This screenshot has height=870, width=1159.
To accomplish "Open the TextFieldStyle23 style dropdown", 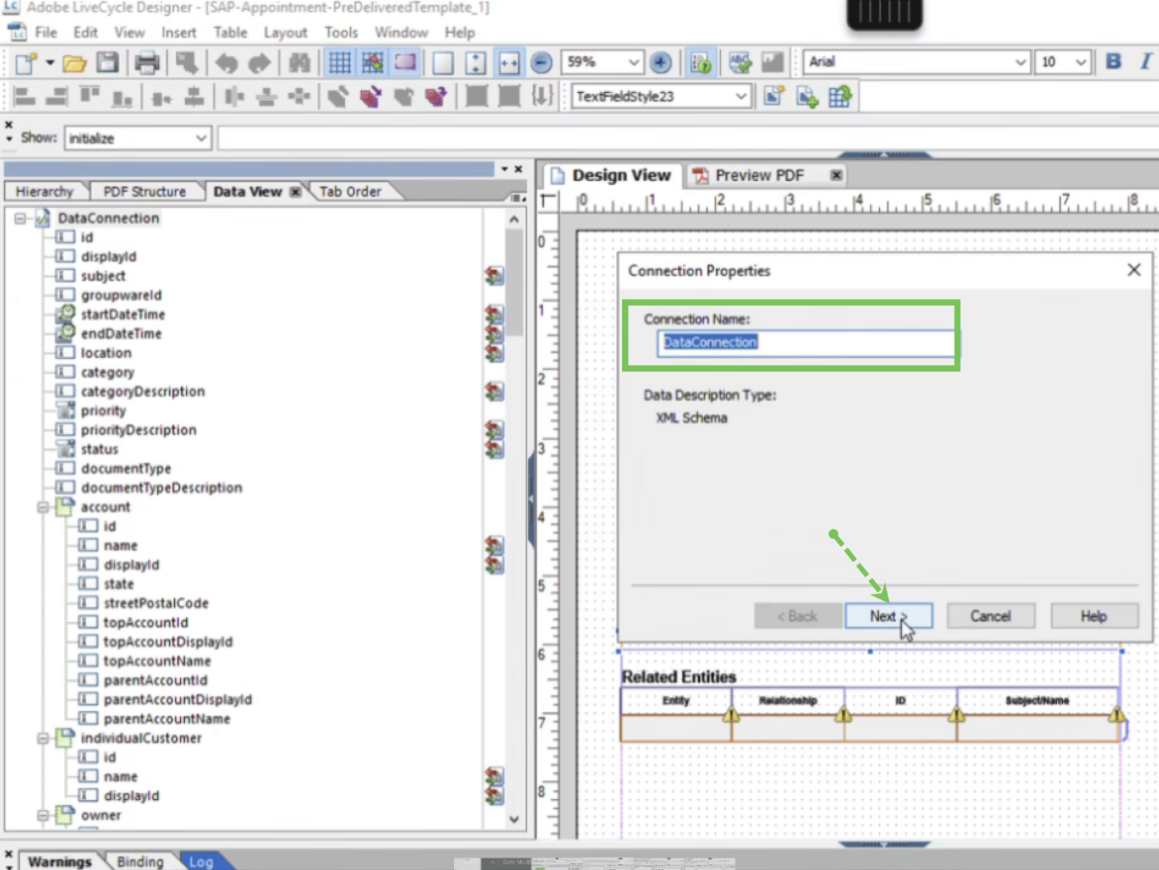I will (x=741, y=97).
